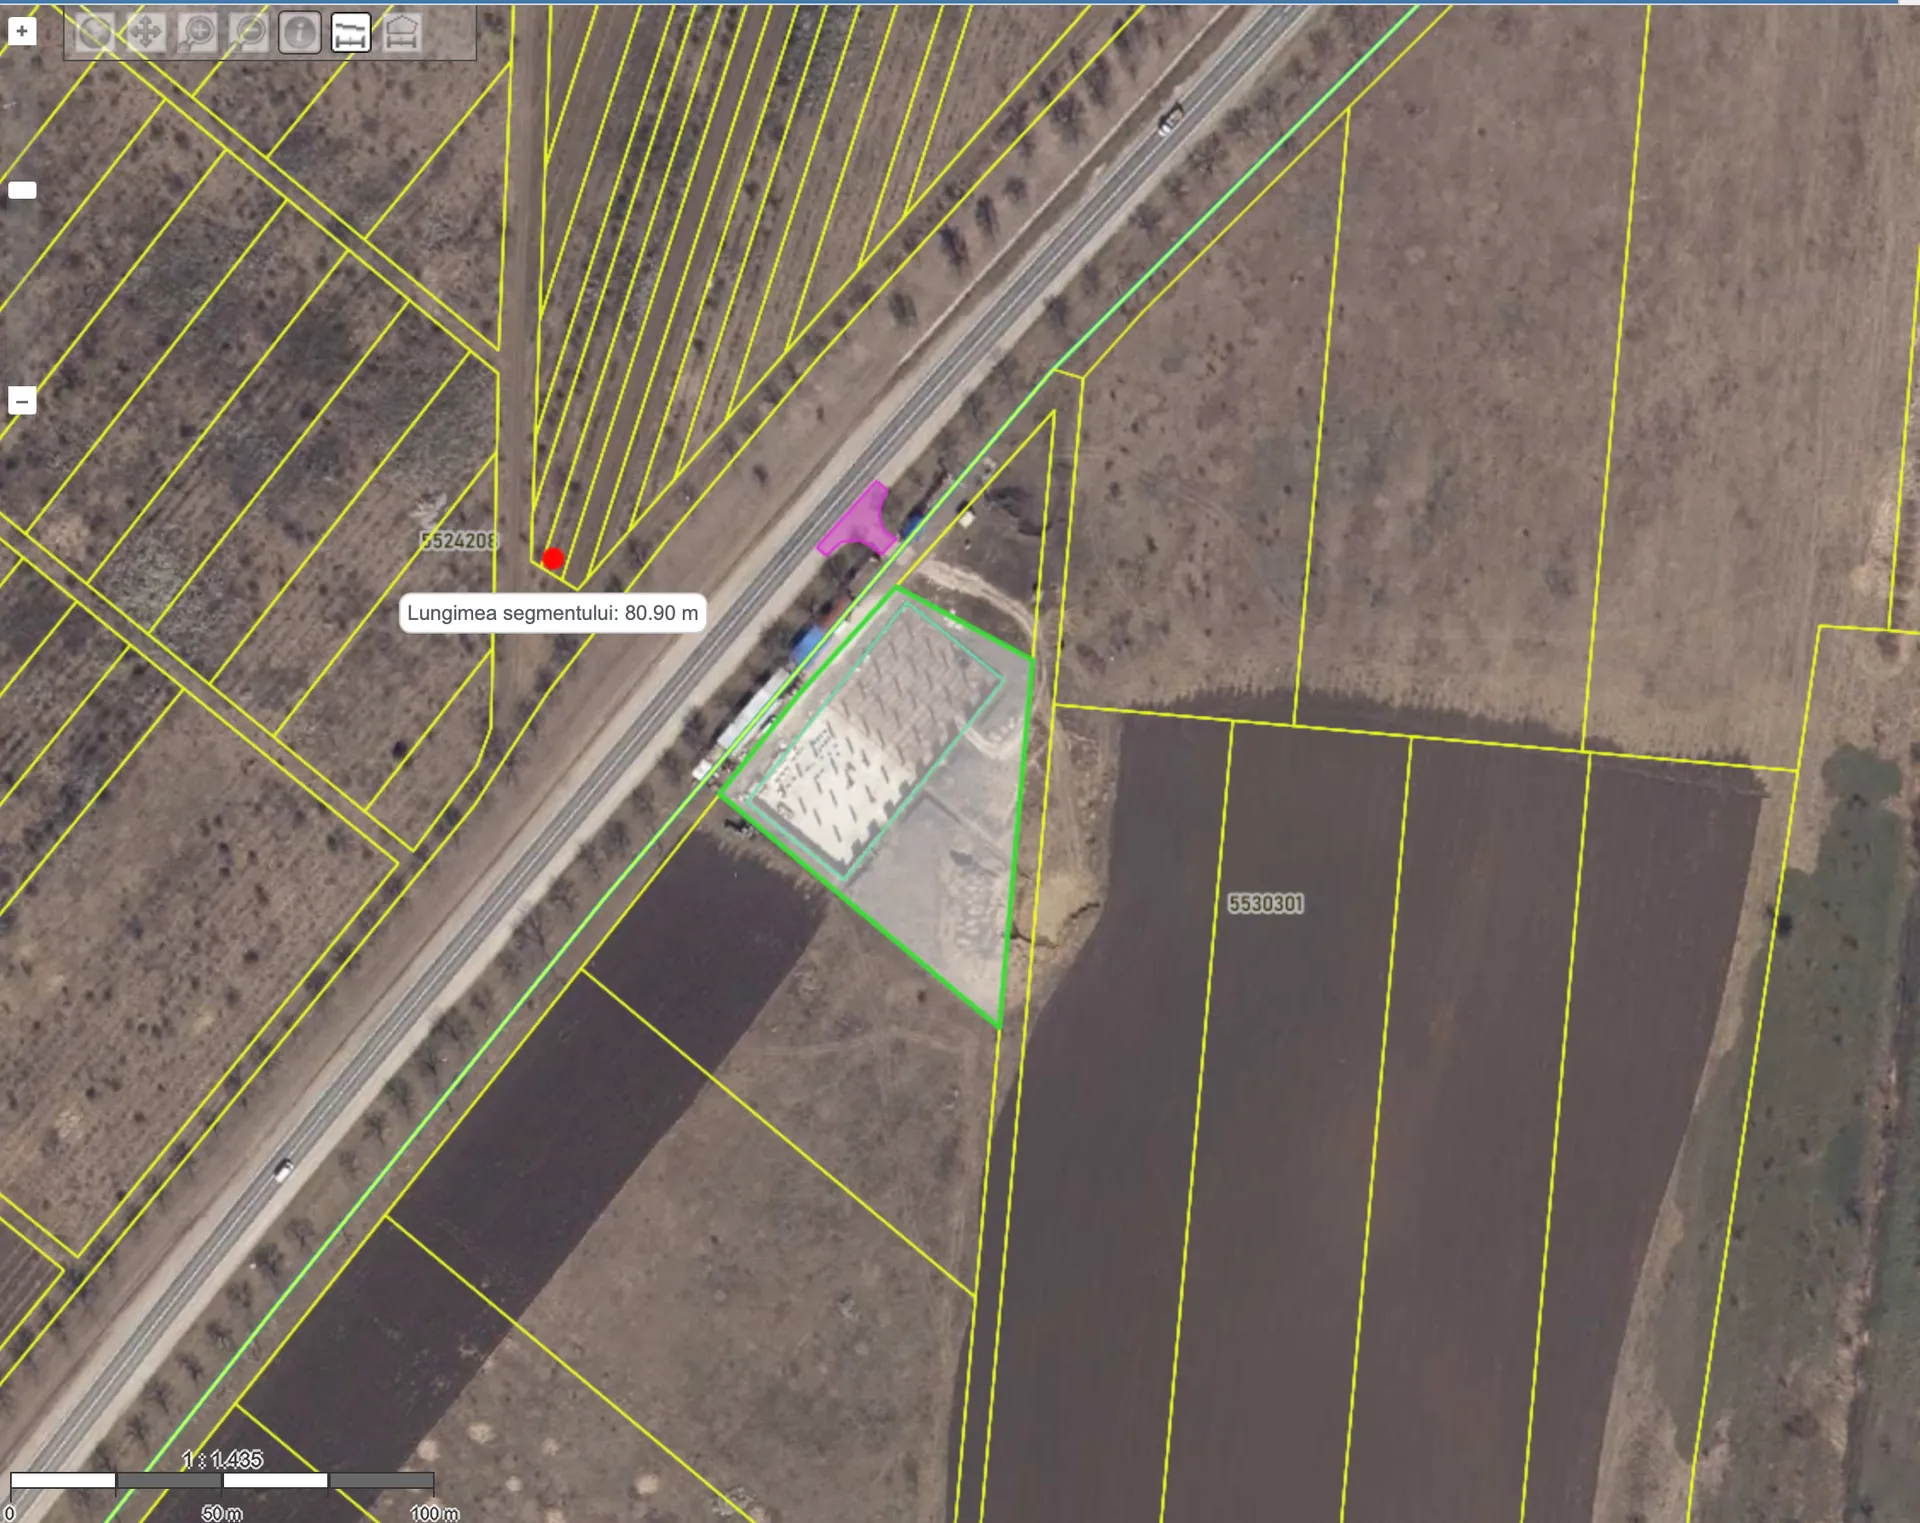Click the full extent globe tool
The width and height of the screenshot is (1920, 1523).
coord(95,32)
